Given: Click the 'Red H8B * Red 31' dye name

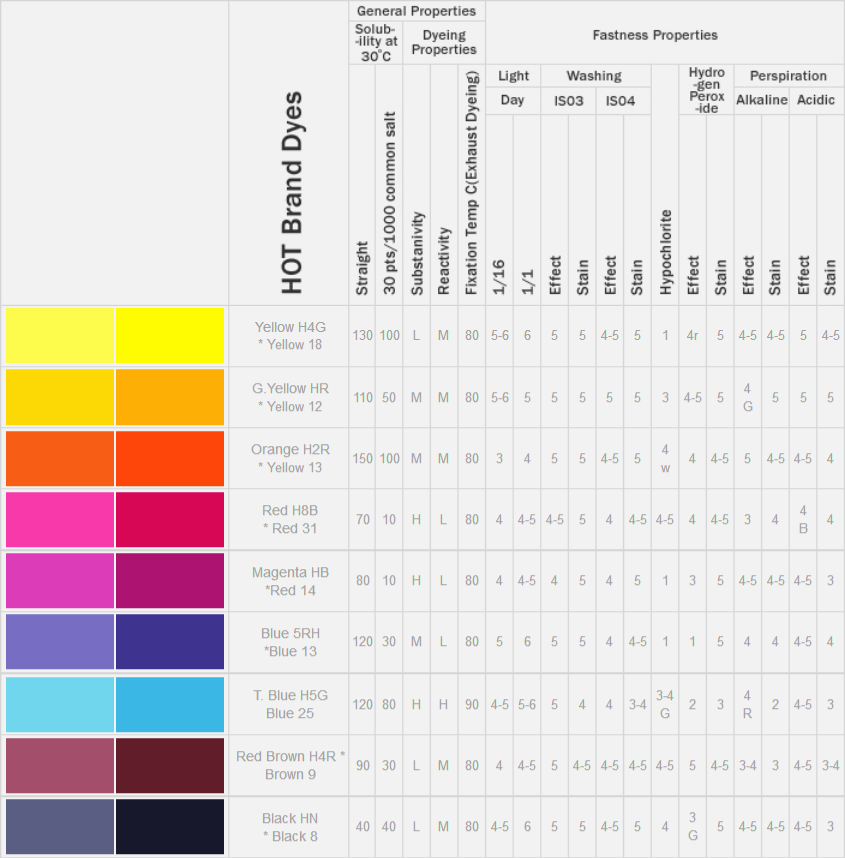Looking at the screenshot, I should 290,519.
